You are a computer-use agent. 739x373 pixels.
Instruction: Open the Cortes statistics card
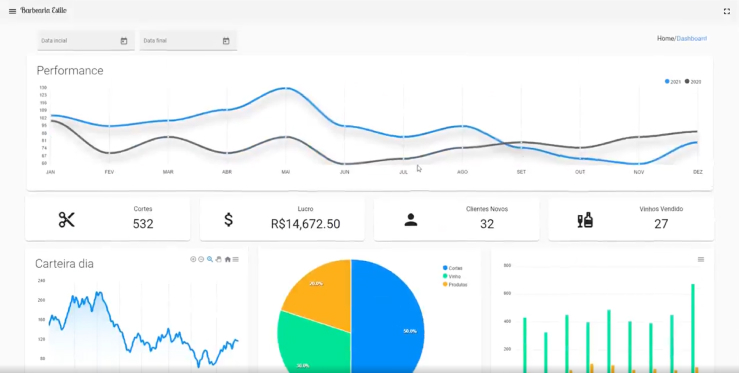pos(107,219)
